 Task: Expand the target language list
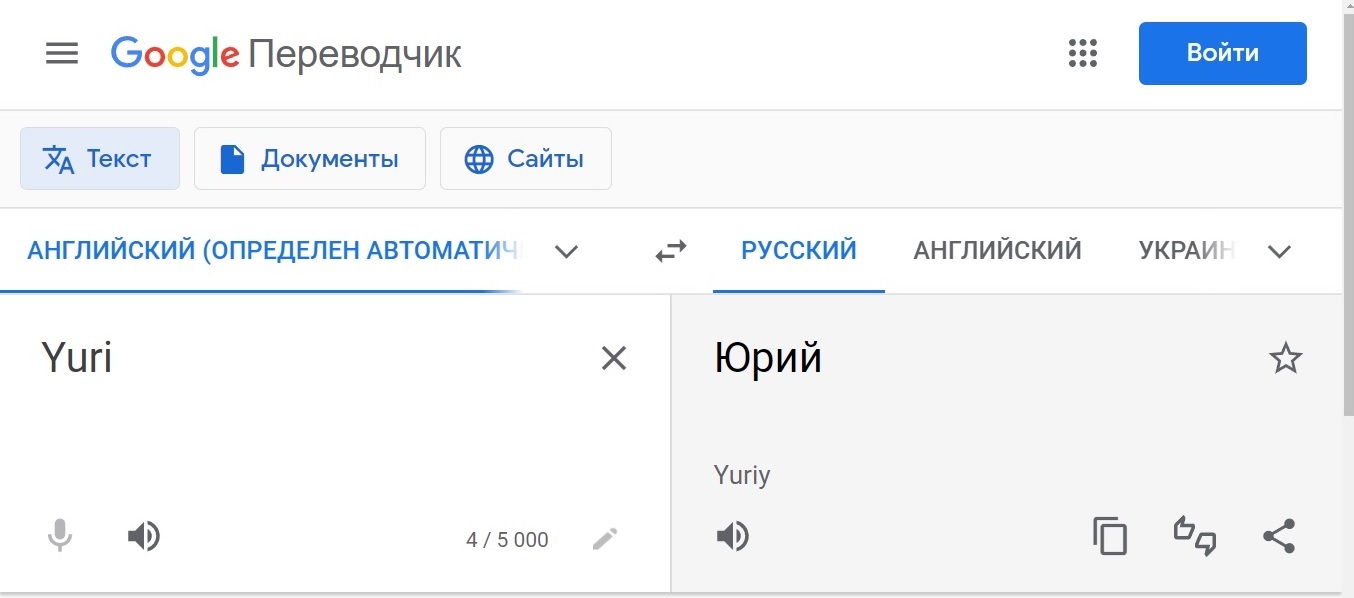(x=1279, y=251)
